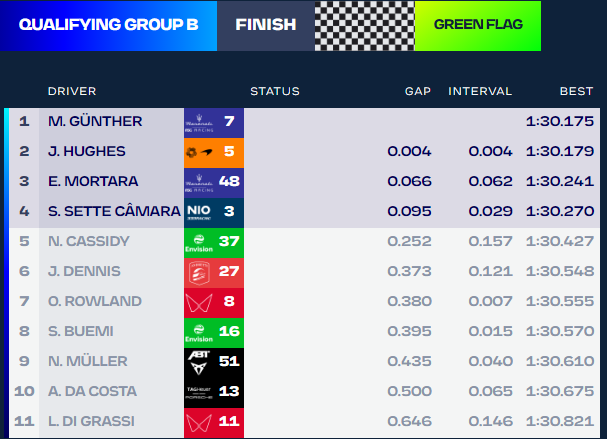Click the red number 11 team badge

(x=214, y=422)
